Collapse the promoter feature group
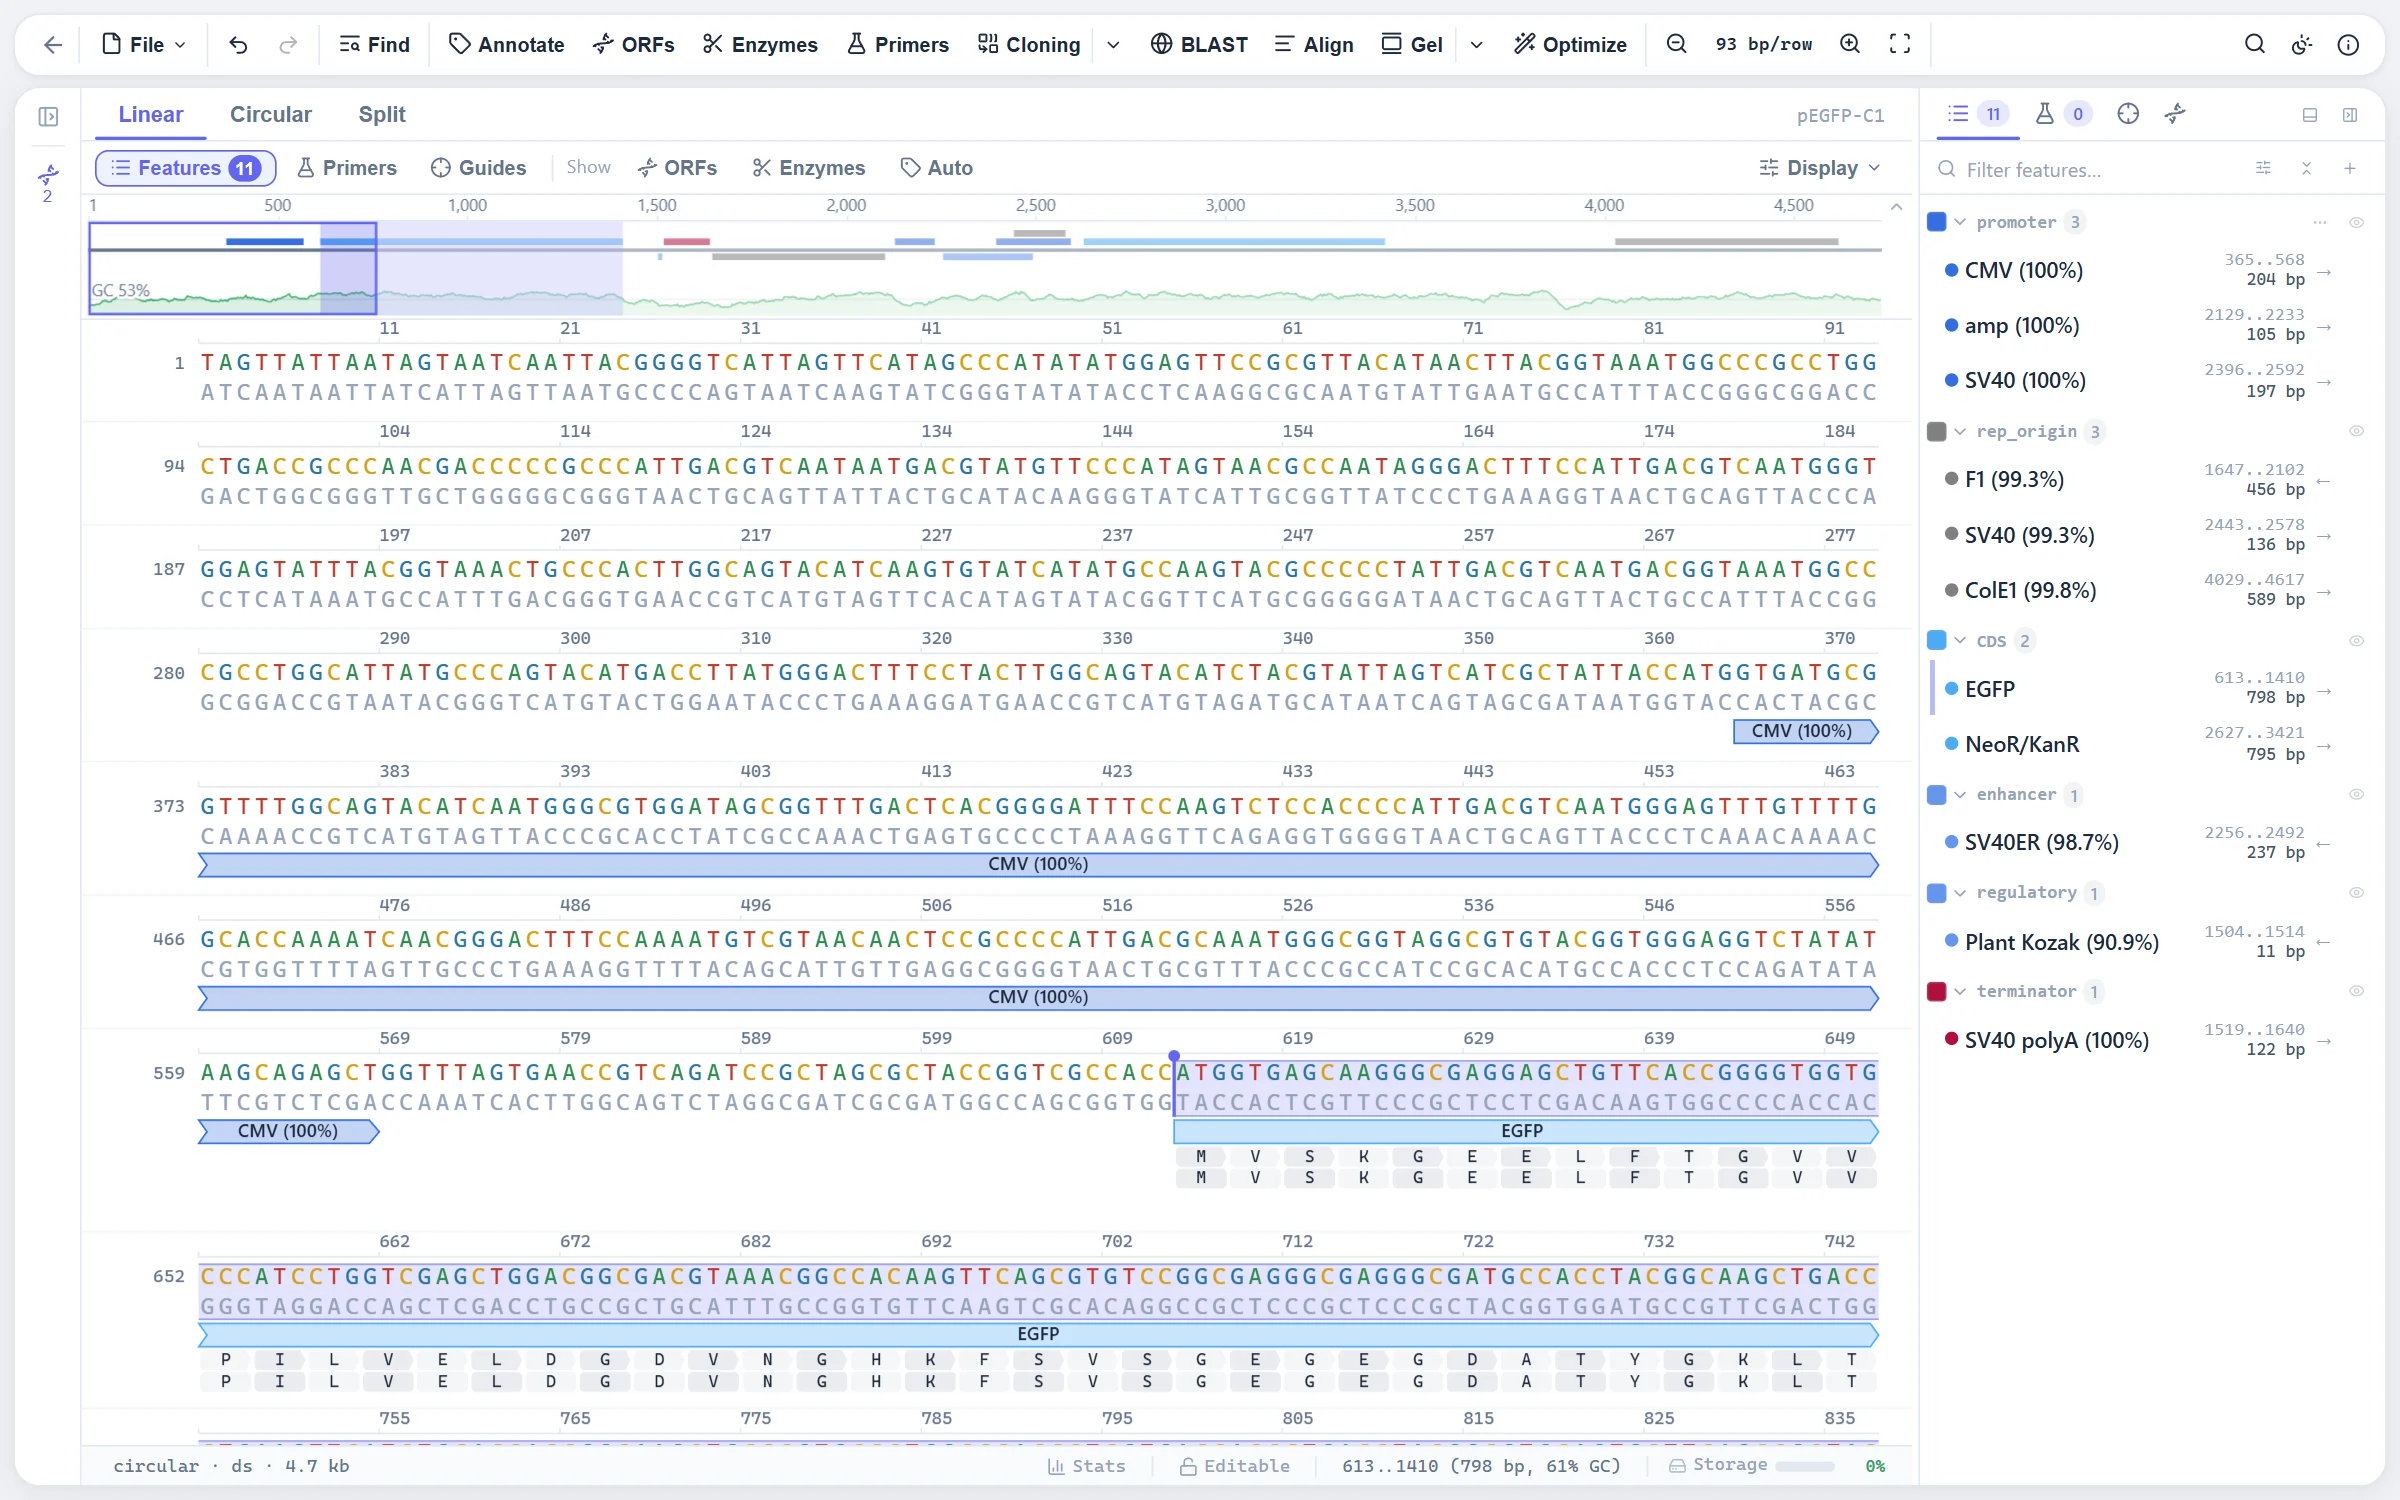The width and height of the screenshot is (2400, 1500). (x=1960, y=222)
